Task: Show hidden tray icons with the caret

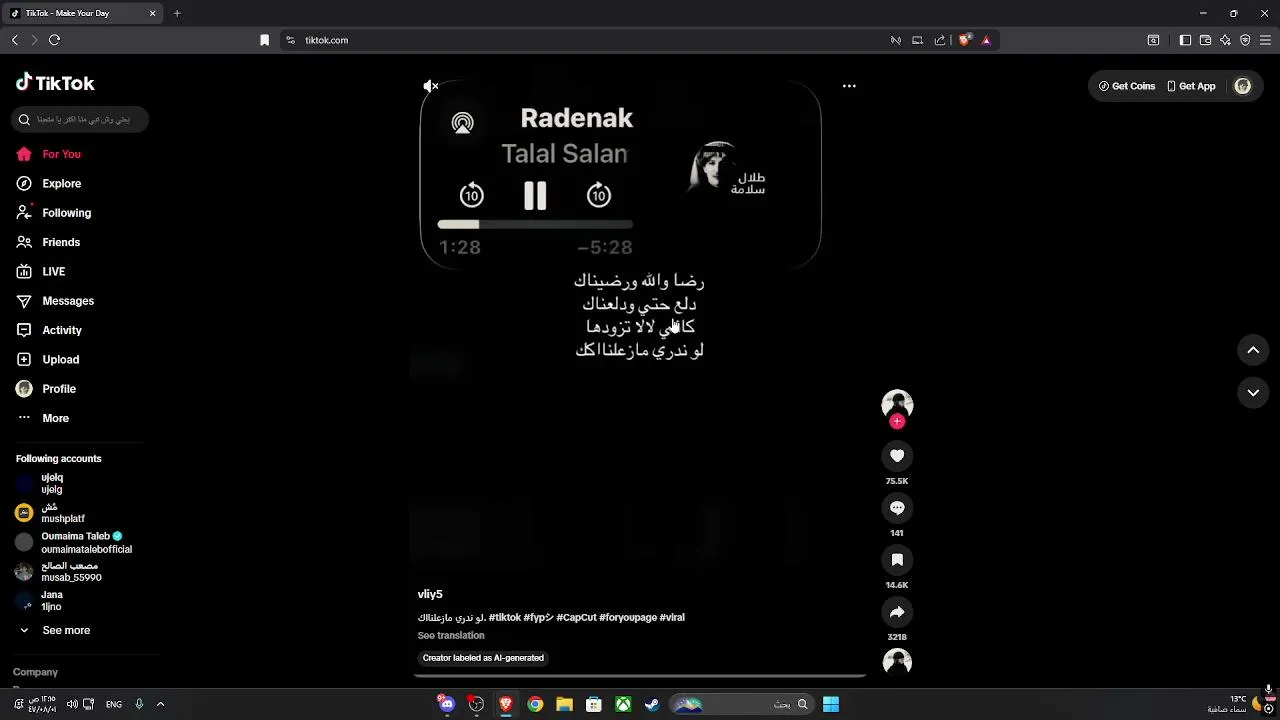Action: pos(160,704)
